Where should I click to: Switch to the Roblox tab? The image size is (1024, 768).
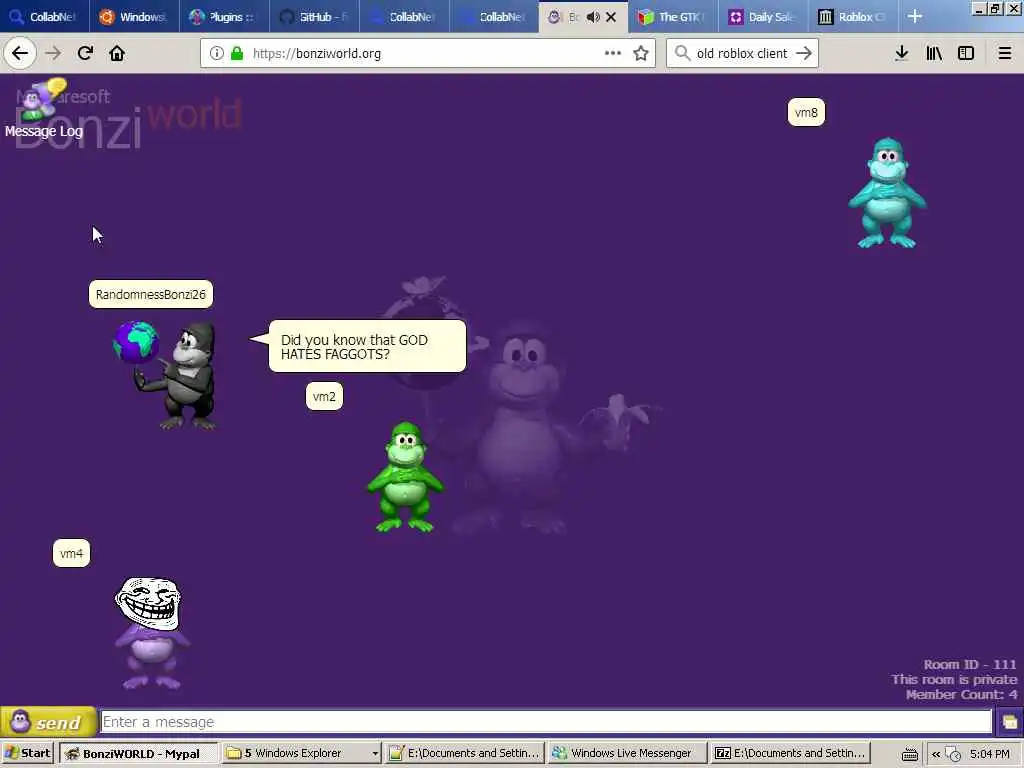(x=853, y=17)
